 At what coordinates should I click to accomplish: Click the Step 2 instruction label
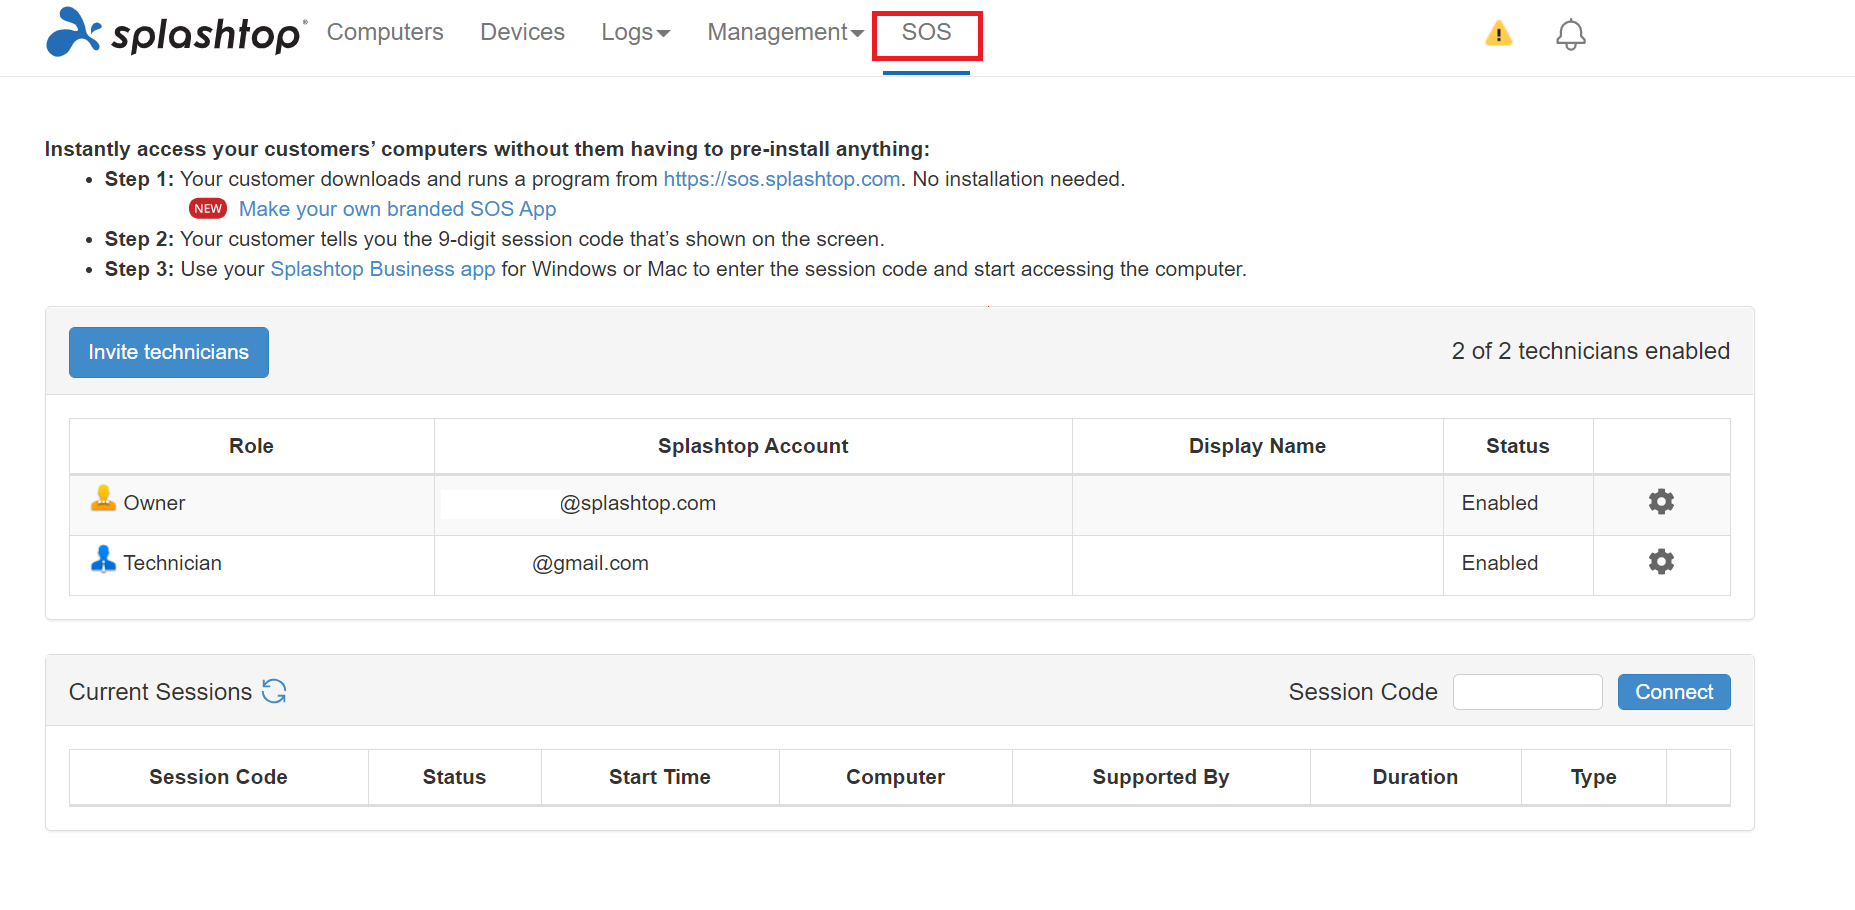point(139,239)
